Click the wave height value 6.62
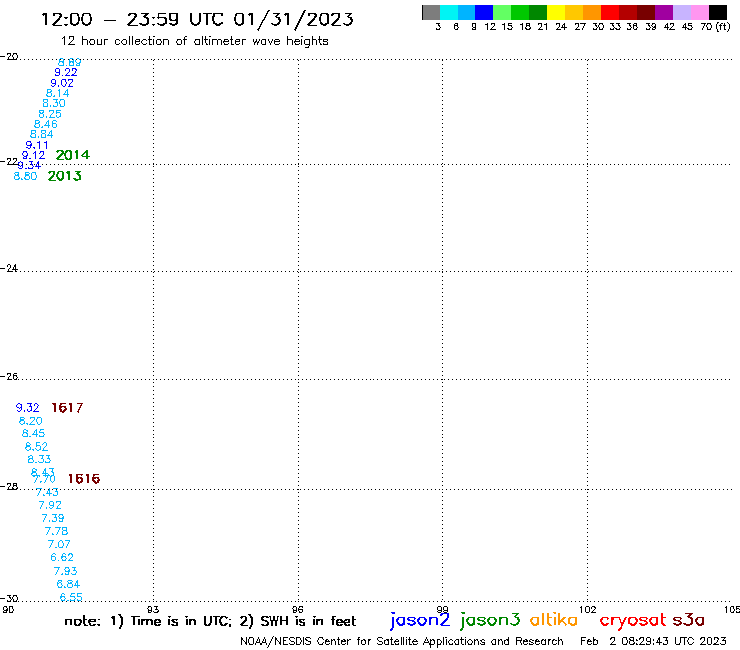 (x=62, y=557)
